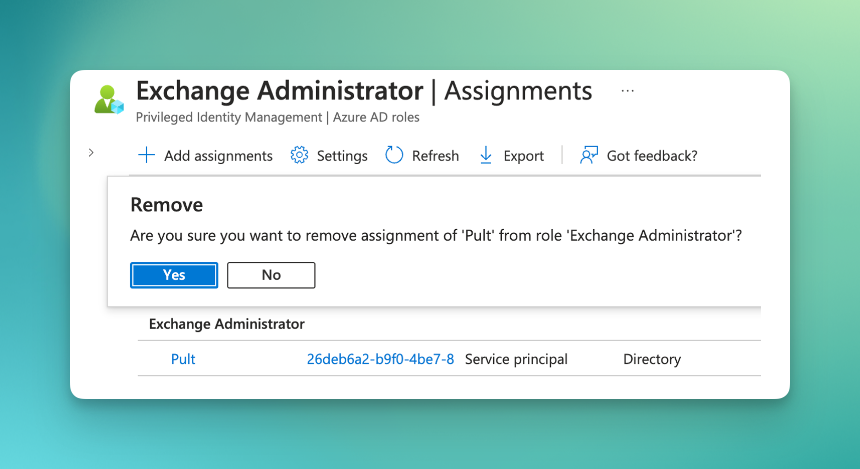This screenshot has width=860, height=469.
Task: Open the 26deb6a2-b9f0-4be7-8 object ID link
Action: pyautogui.click(x=380, y=359)
